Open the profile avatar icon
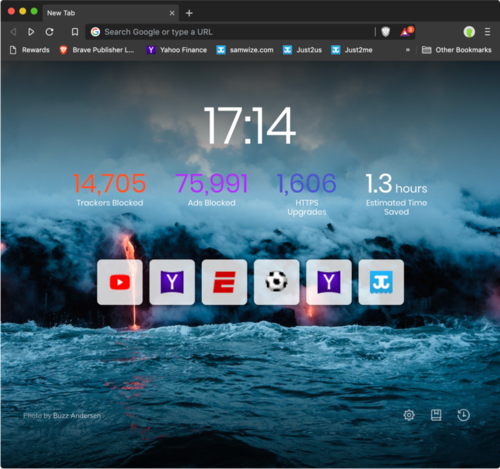500x469 pixels. (x=469, y=32)
